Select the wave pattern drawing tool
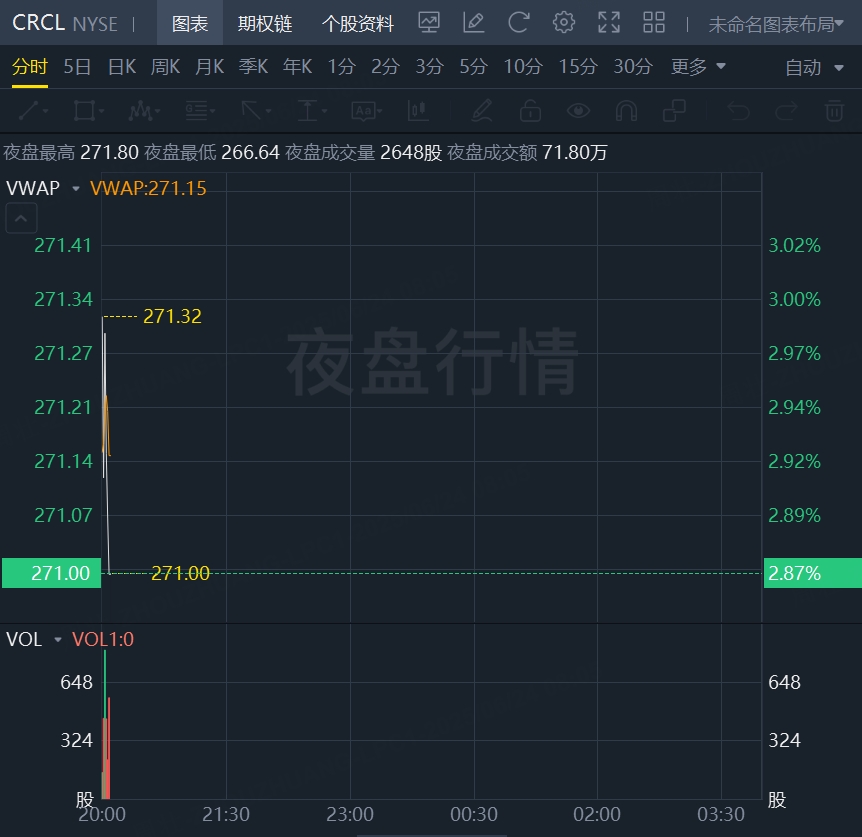The image size is (862, 837). pos(144,111)
